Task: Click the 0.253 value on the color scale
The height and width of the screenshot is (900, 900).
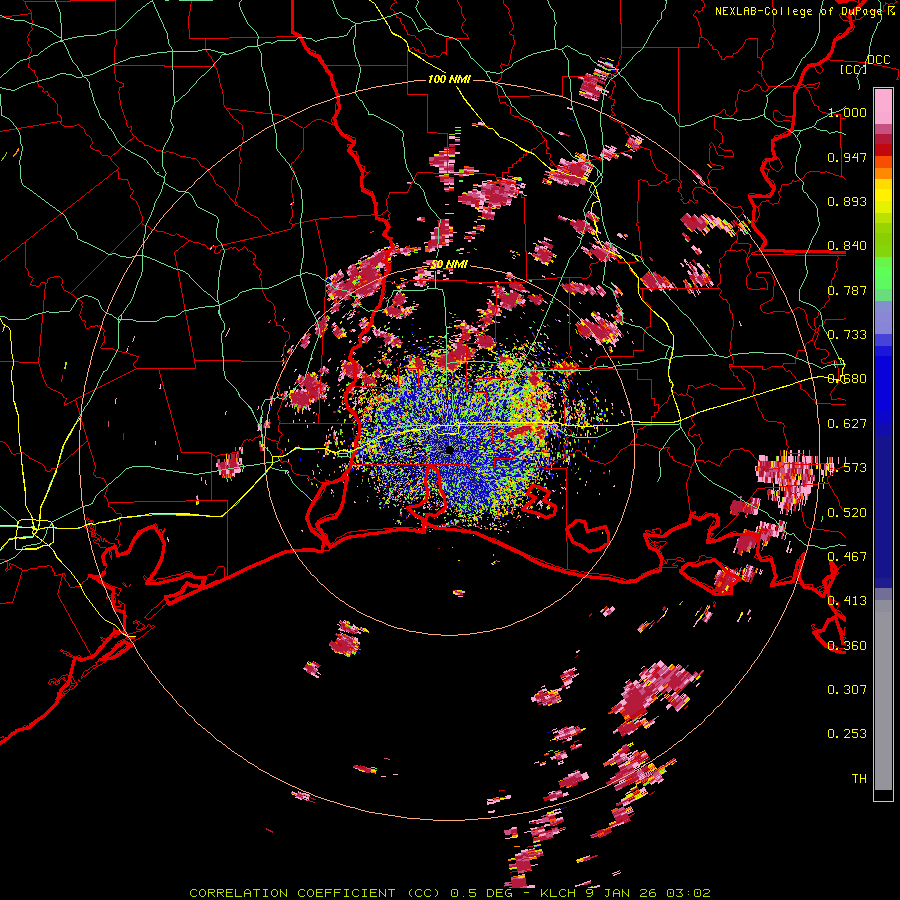Action: tap(847, 734)
